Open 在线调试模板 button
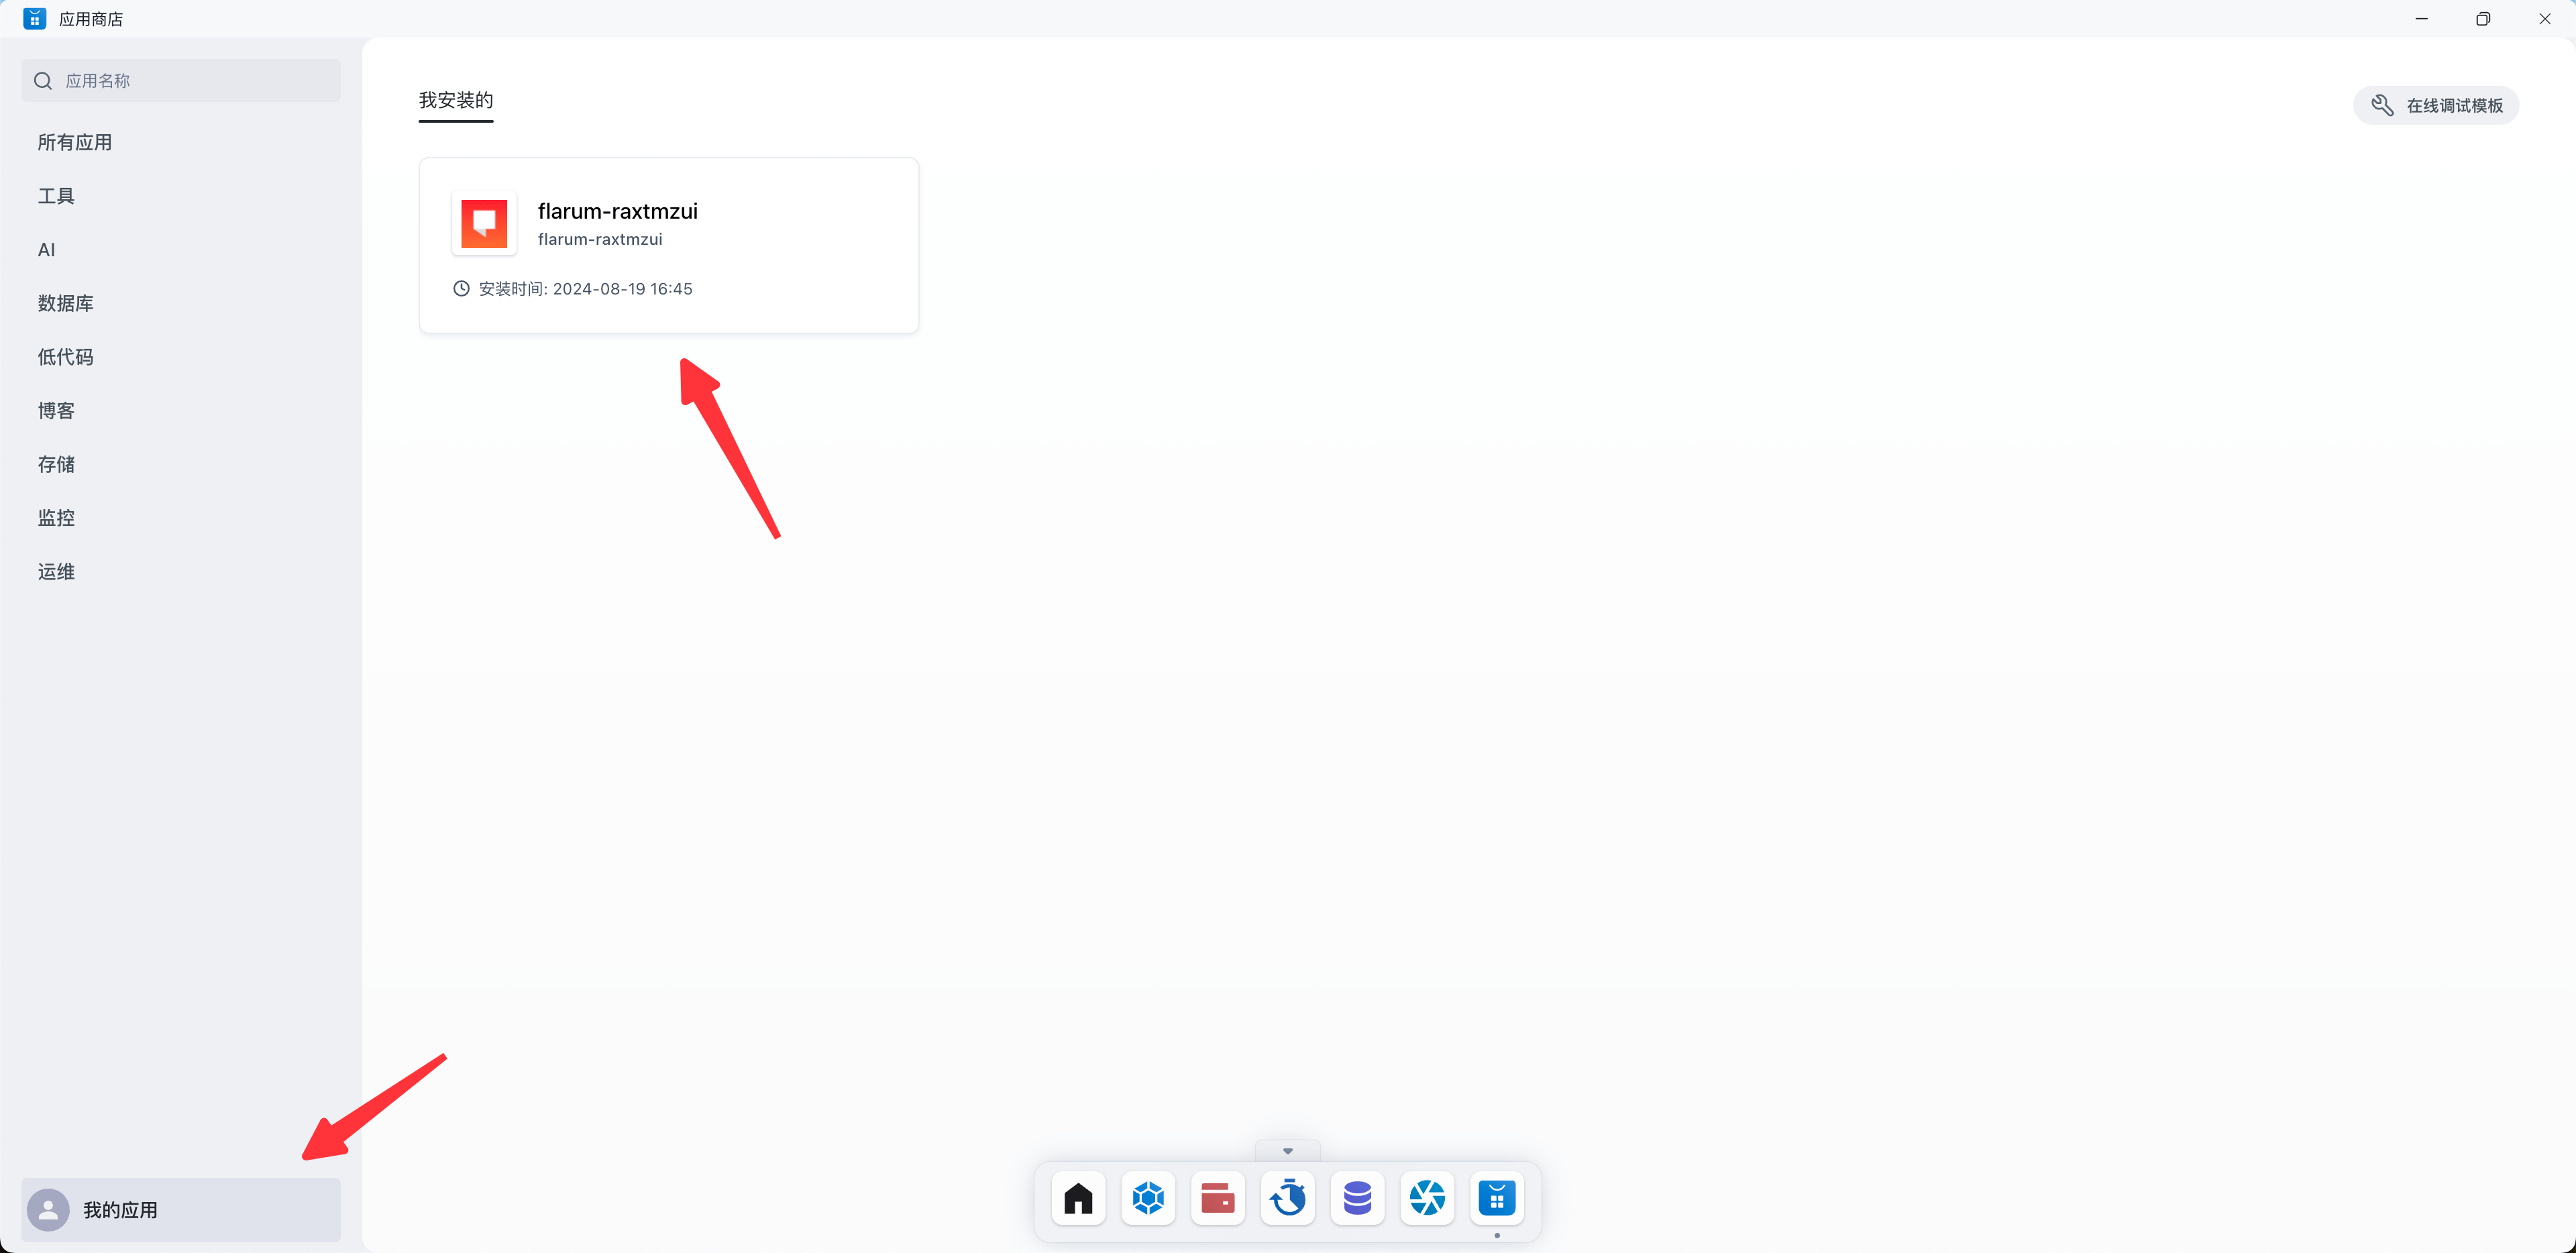The width and height of the screenshot is (2576, 1253). tap(2436, 105)
